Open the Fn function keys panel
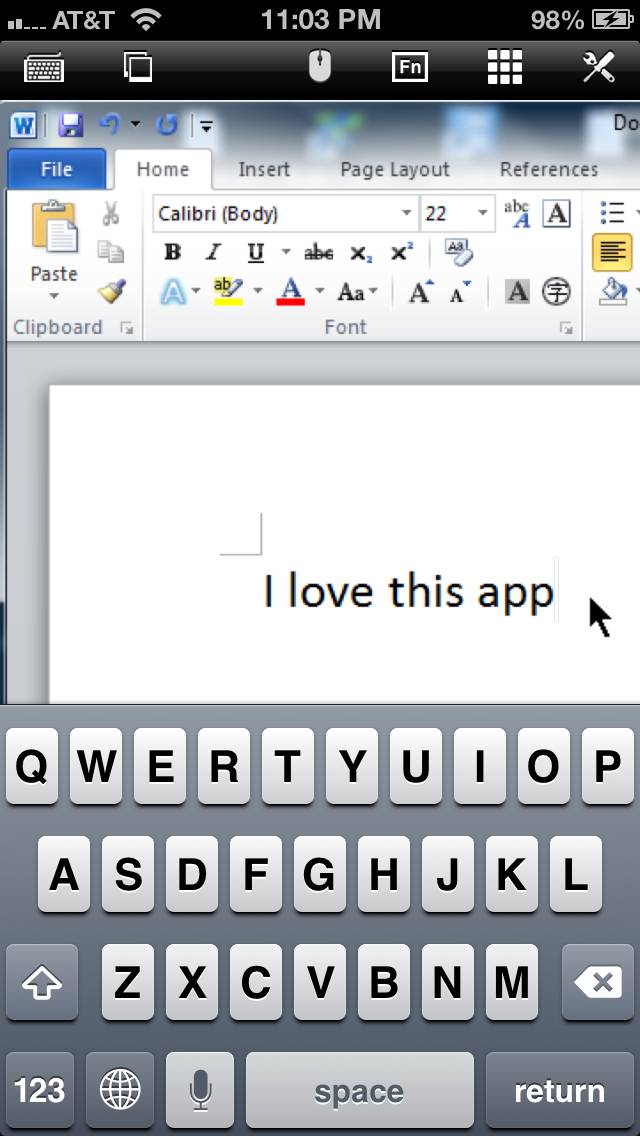 (x=409, y=67)
